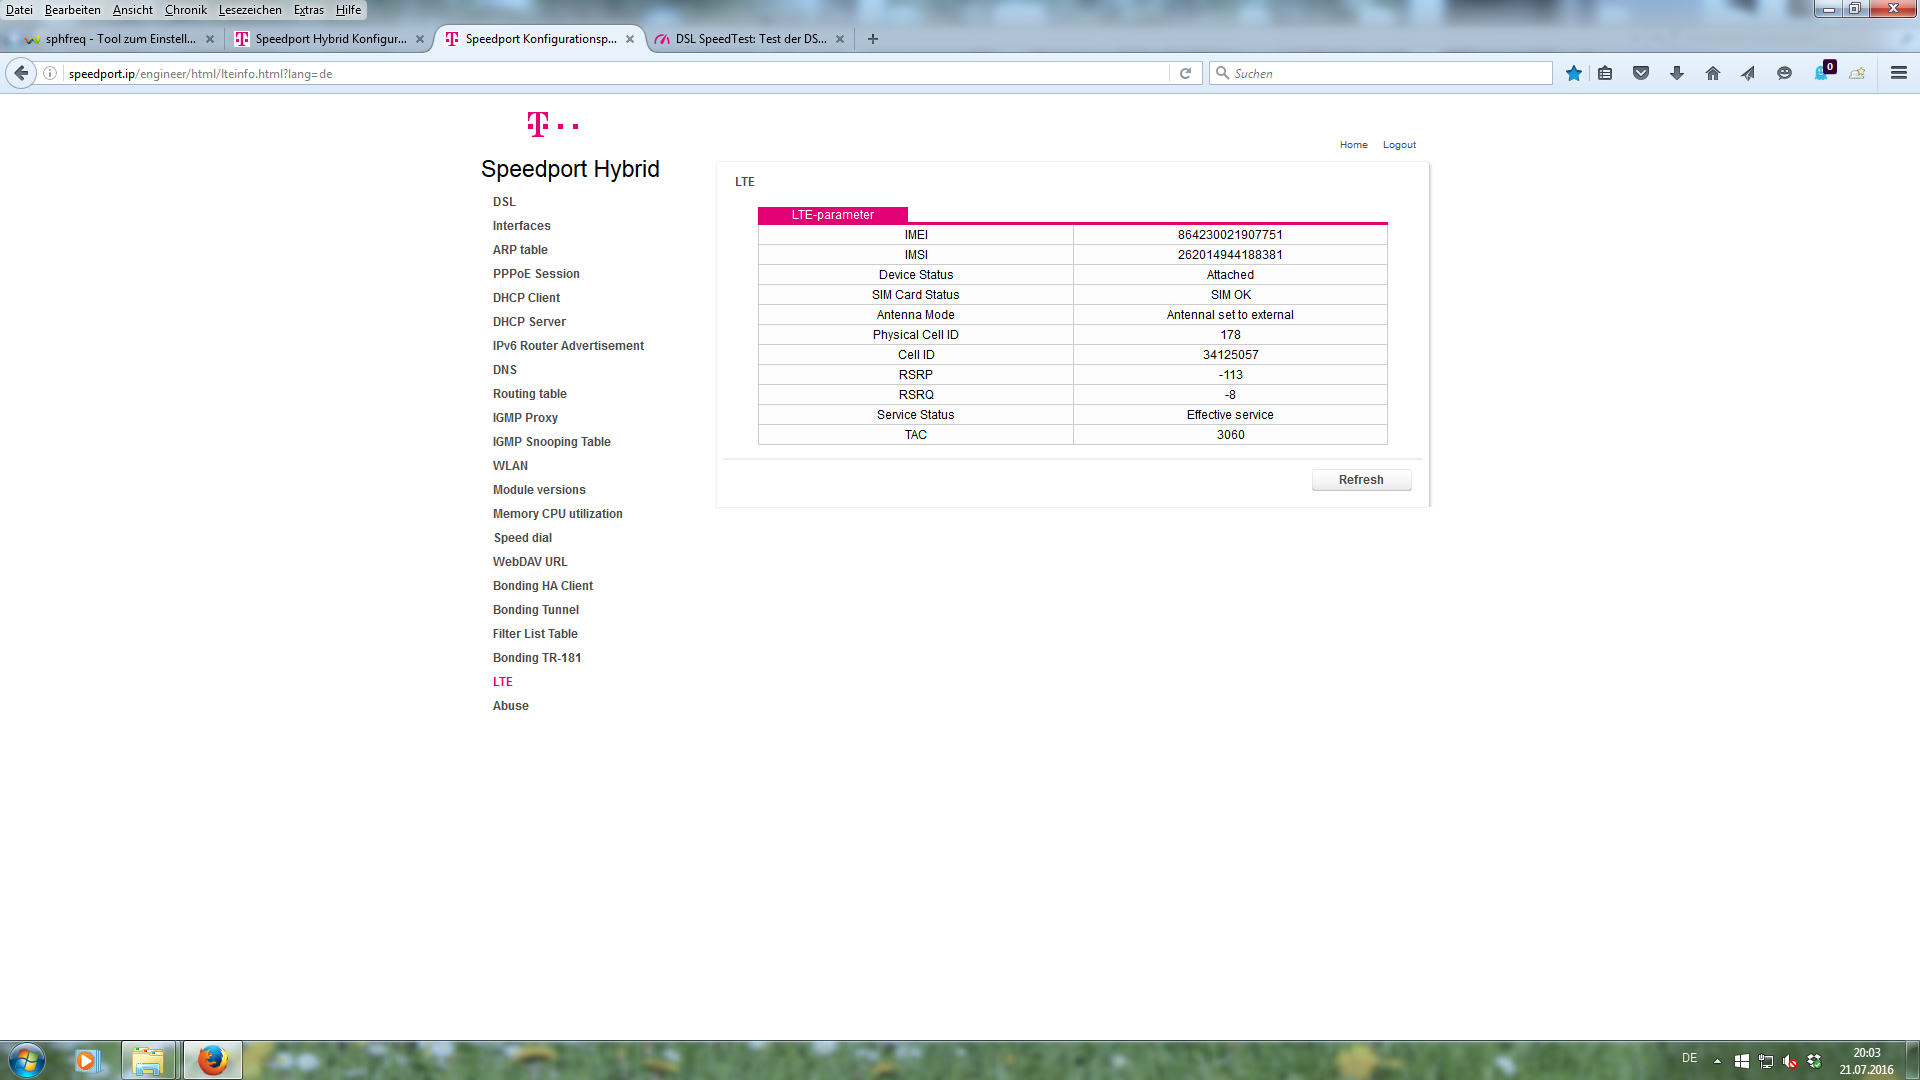The width and height of the screenshot is (1920, 1080).
Task: Click the grayed extension icon beside the menu
Action: tap(1858, 73)
